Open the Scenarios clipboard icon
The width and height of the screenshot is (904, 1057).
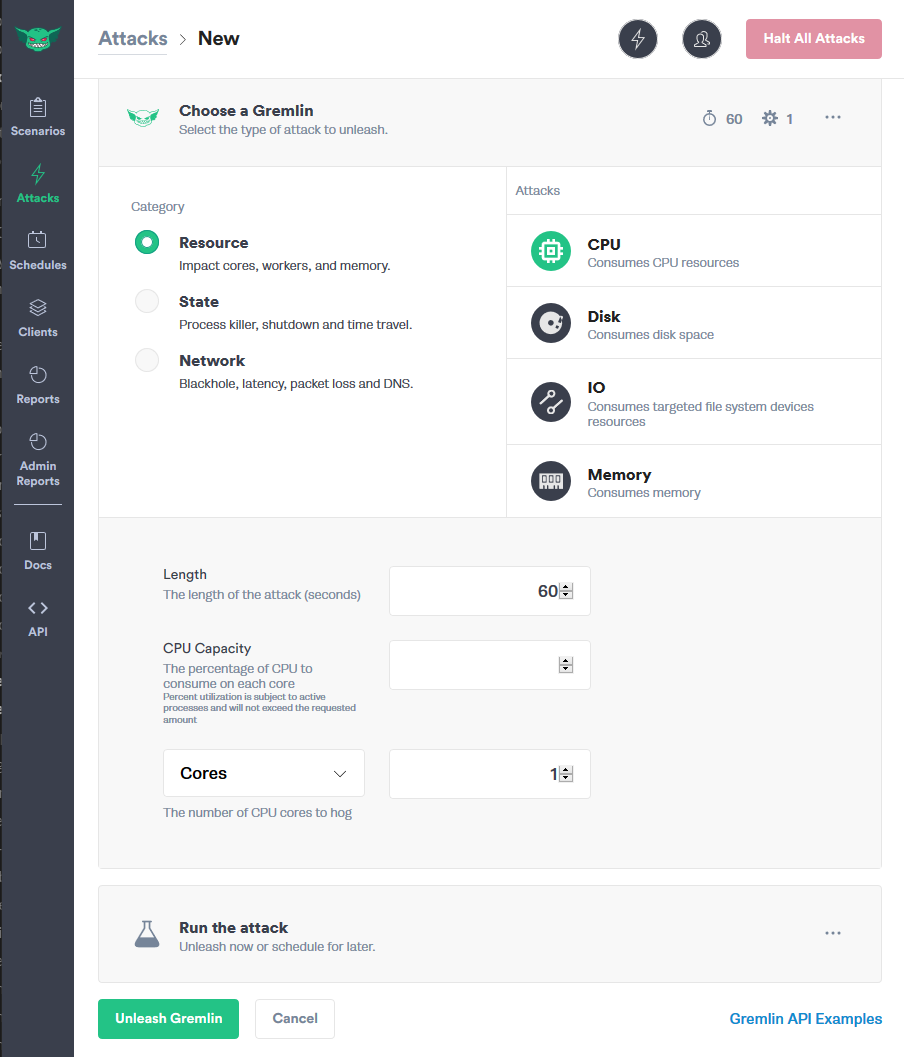38,107
